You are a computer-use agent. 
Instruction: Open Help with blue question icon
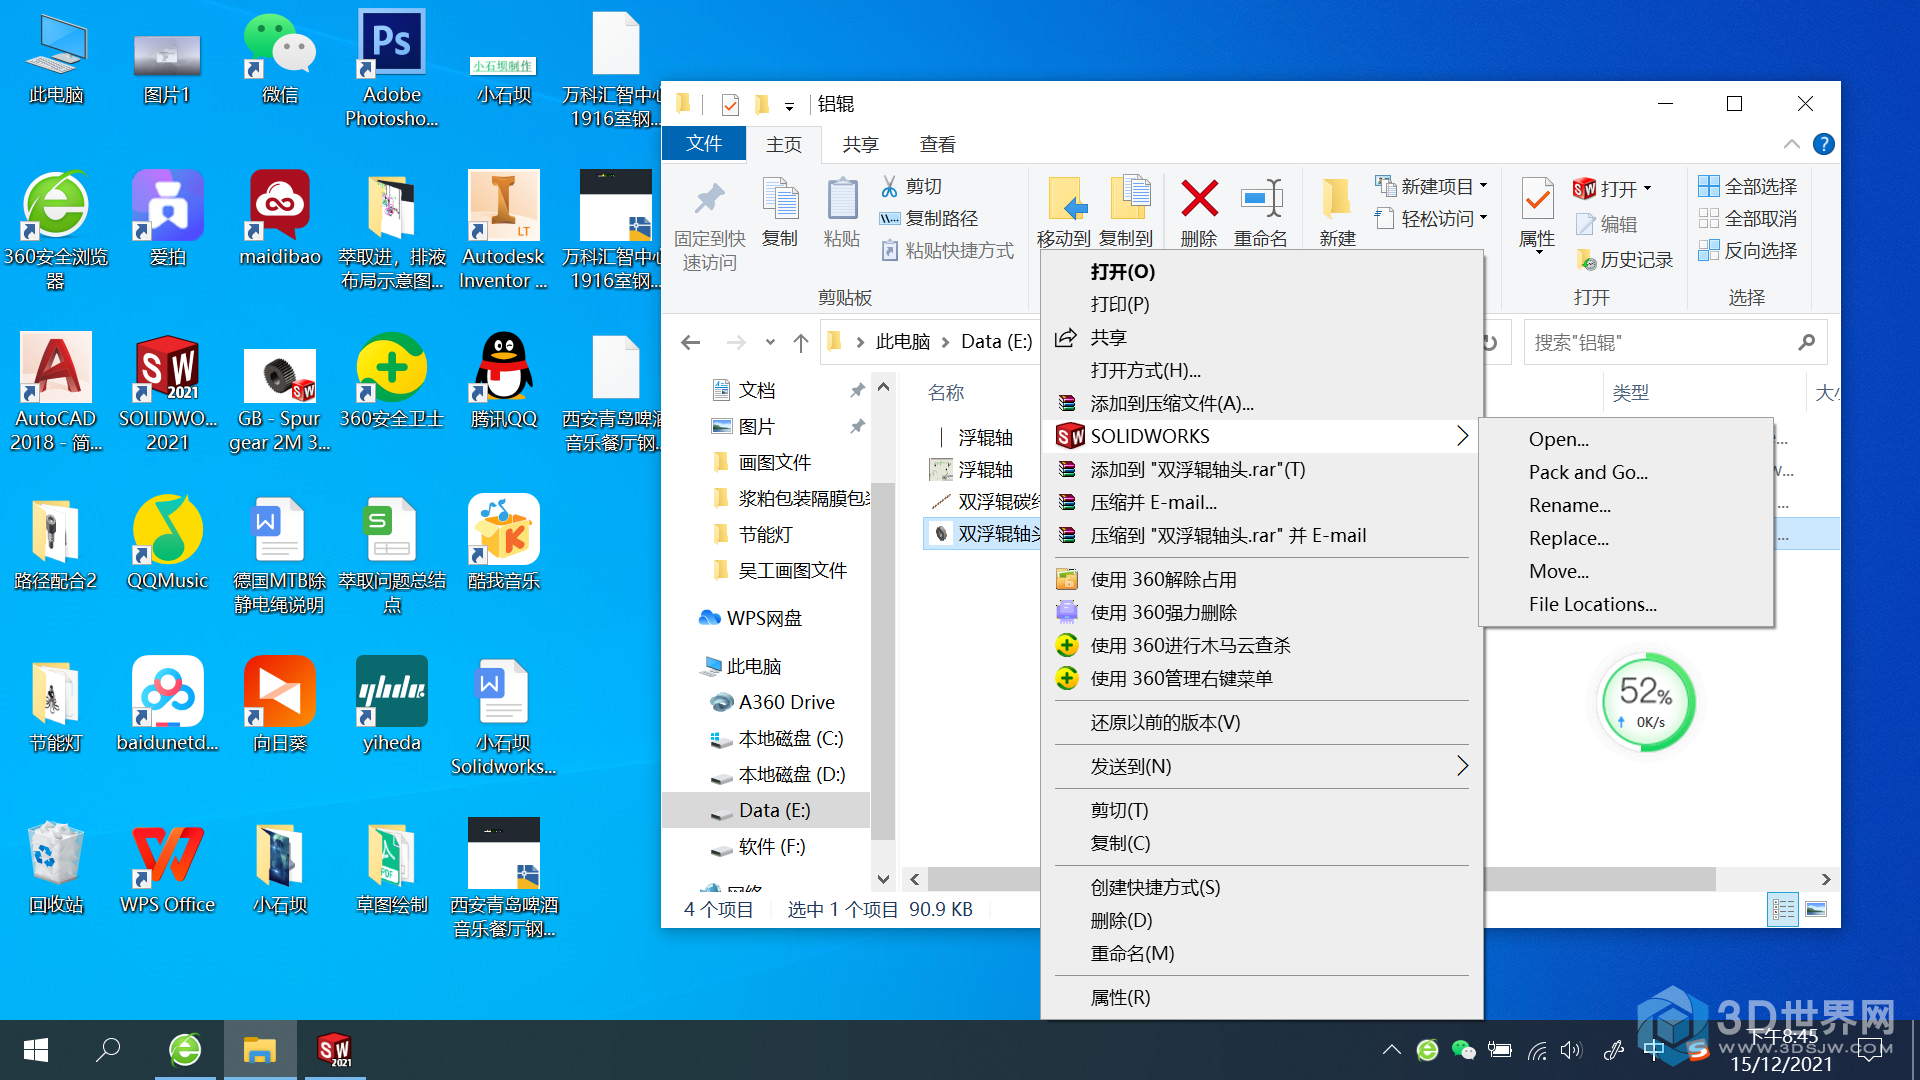(x=1824, y=144)
